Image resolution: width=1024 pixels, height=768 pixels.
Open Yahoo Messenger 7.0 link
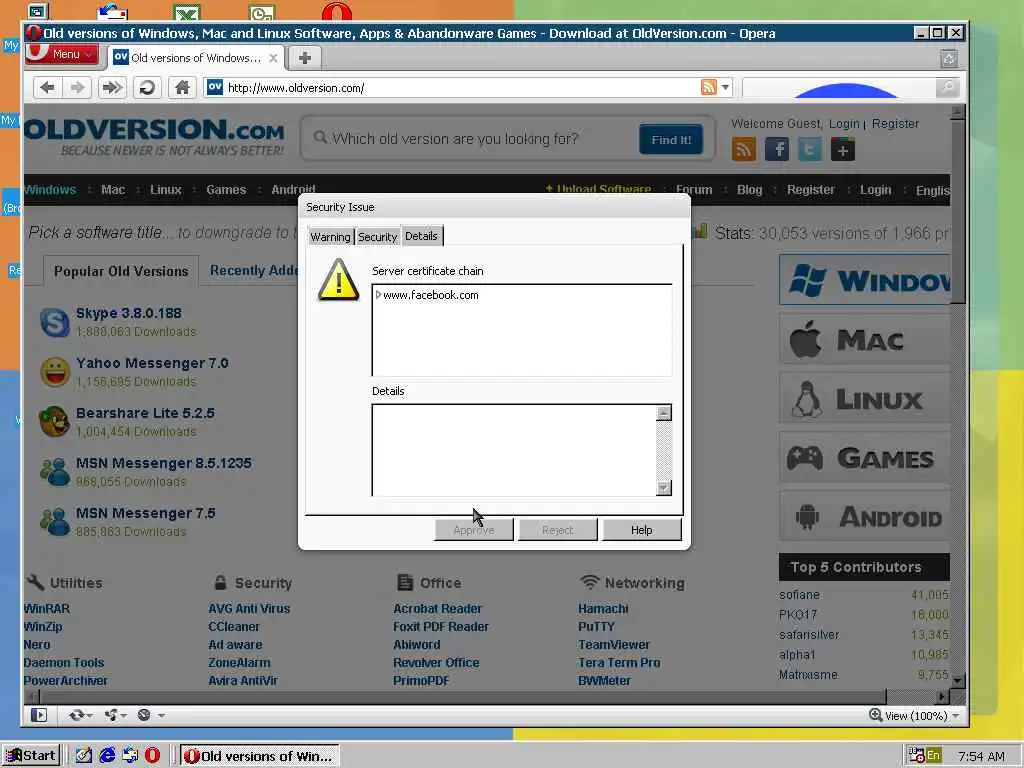[152, 363]
